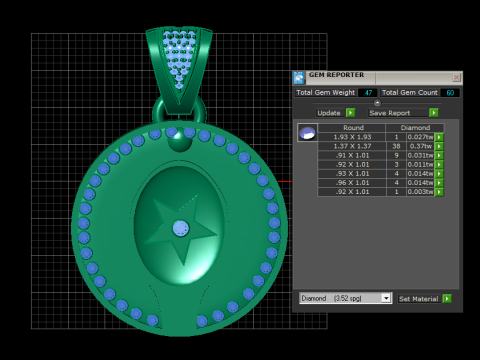Click the Round column header
This screenshot has width=480, height=360.
pos(352,128)
